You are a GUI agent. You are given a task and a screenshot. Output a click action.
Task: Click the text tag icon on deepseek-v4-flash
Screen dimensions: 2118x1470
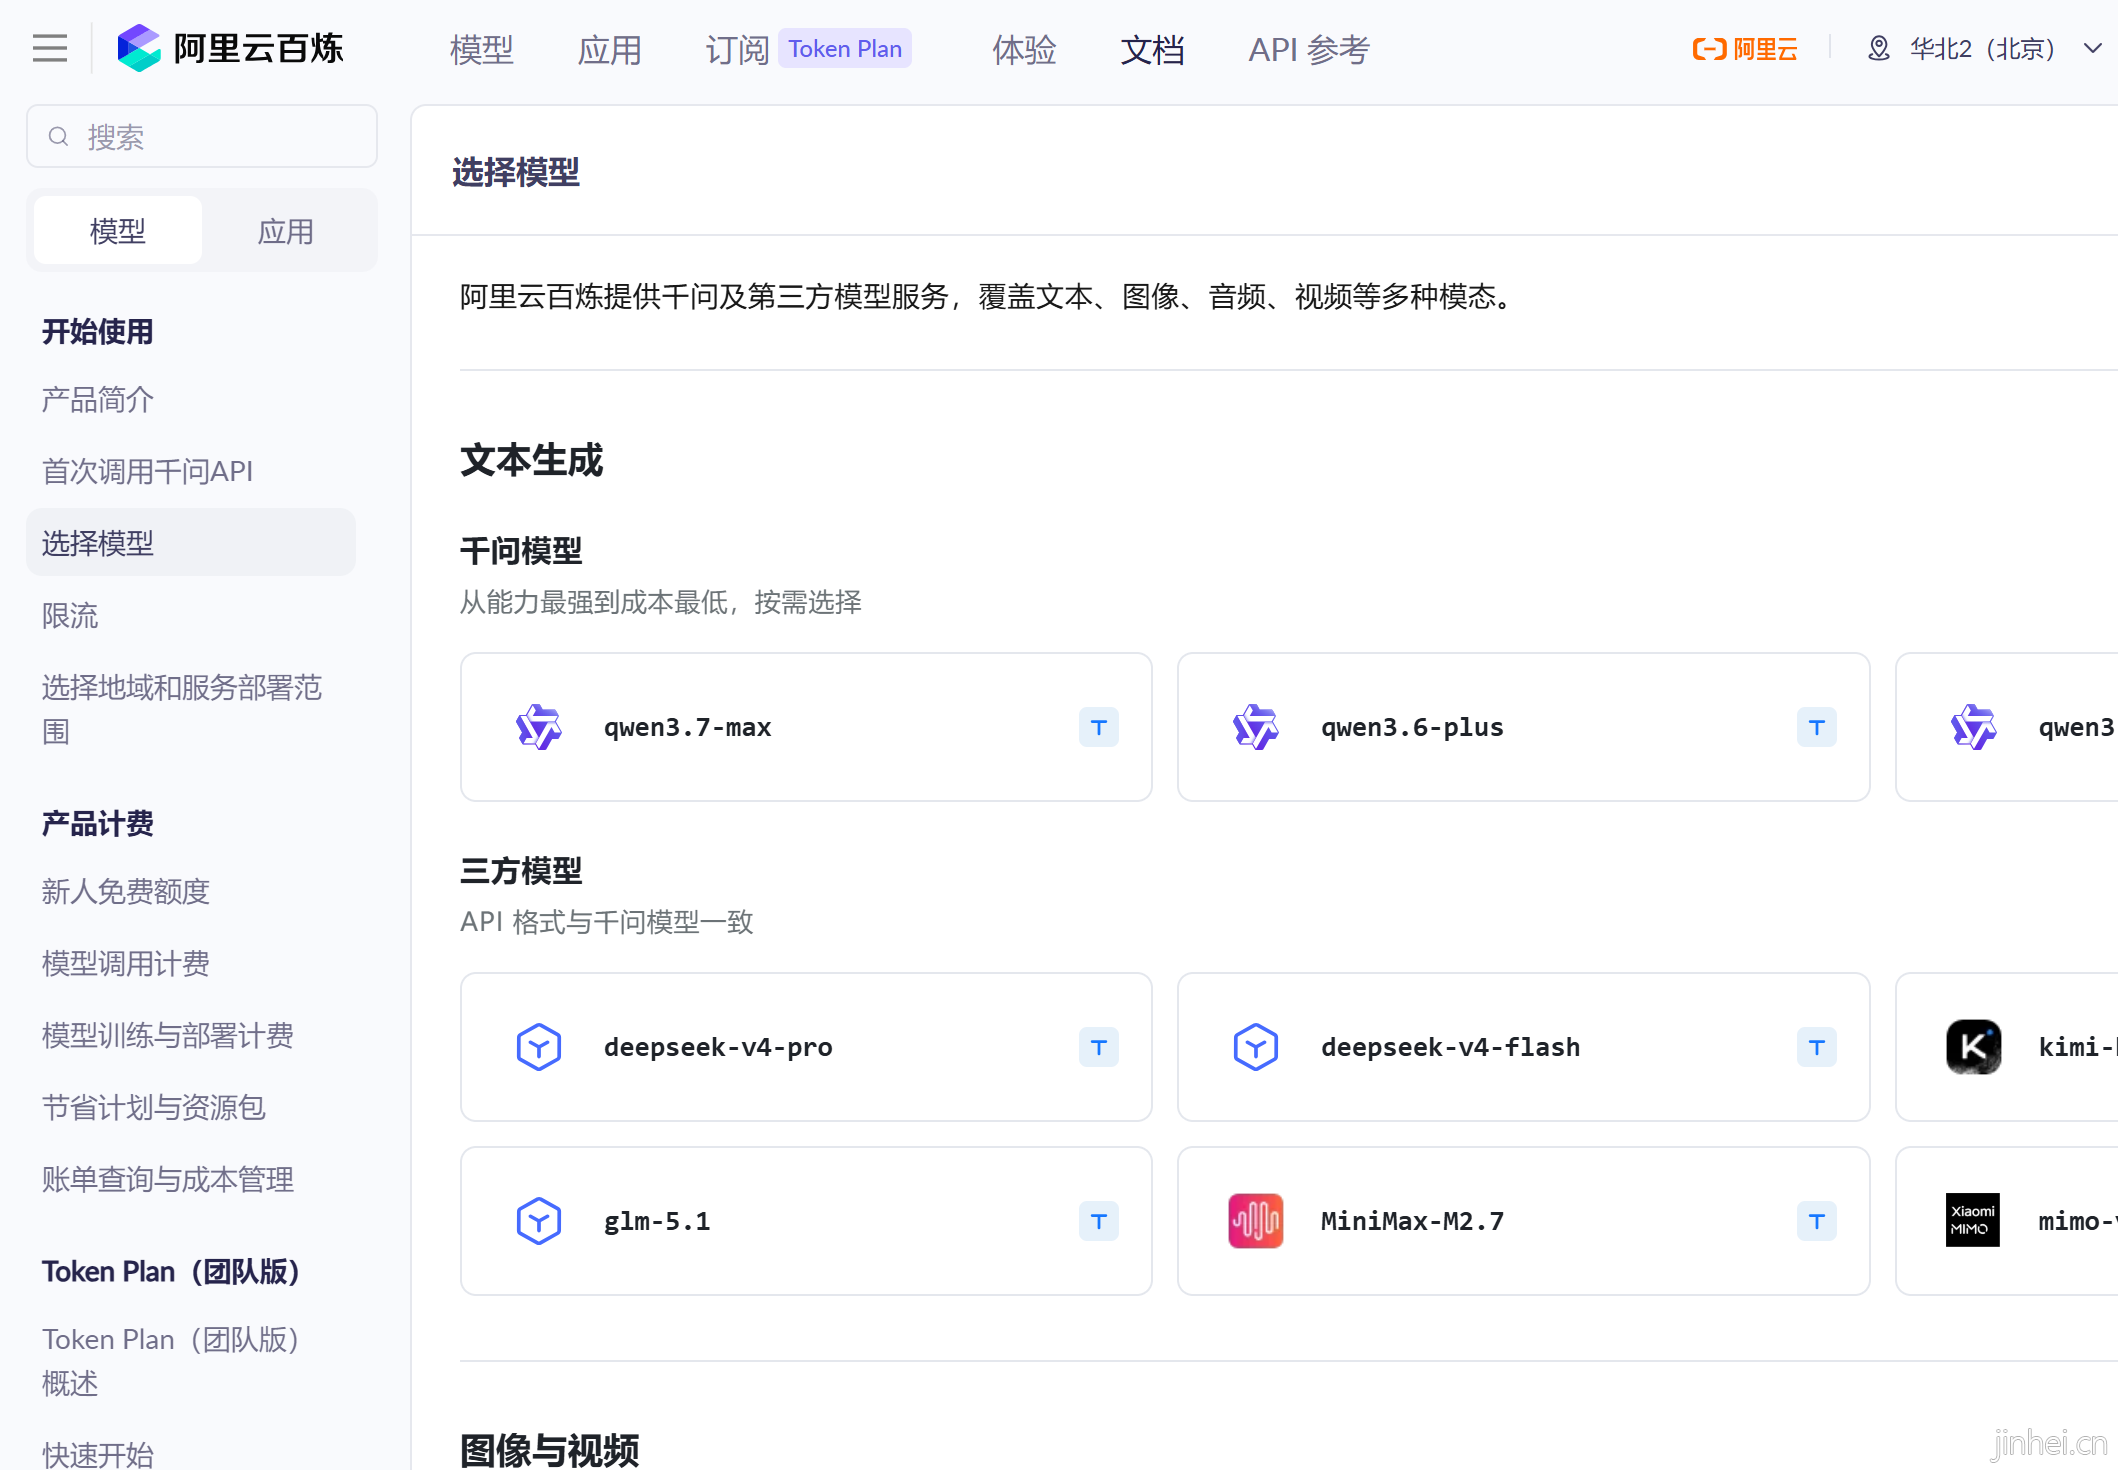1817,1047
